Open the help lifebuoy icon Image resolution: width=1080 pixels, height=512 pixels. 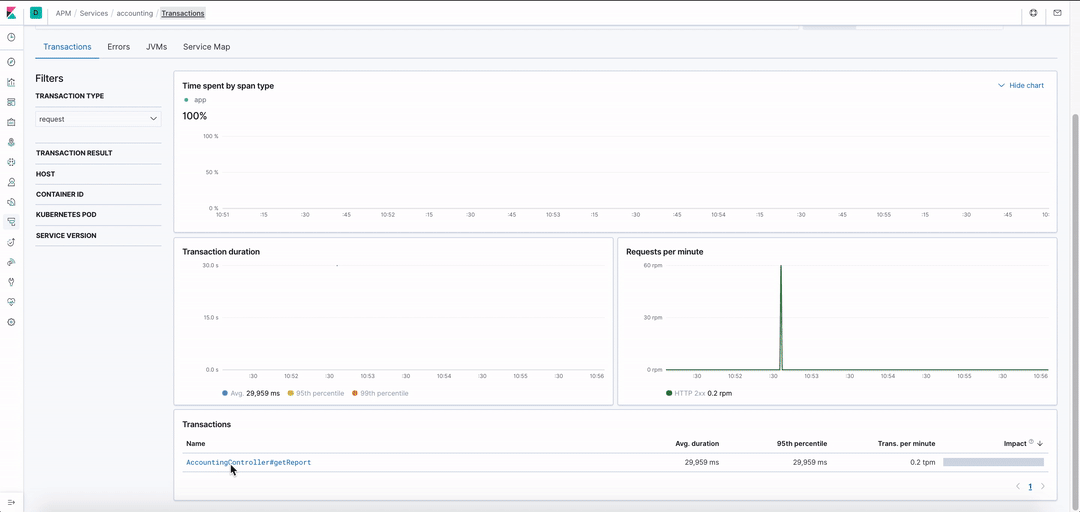(1033, 13)
